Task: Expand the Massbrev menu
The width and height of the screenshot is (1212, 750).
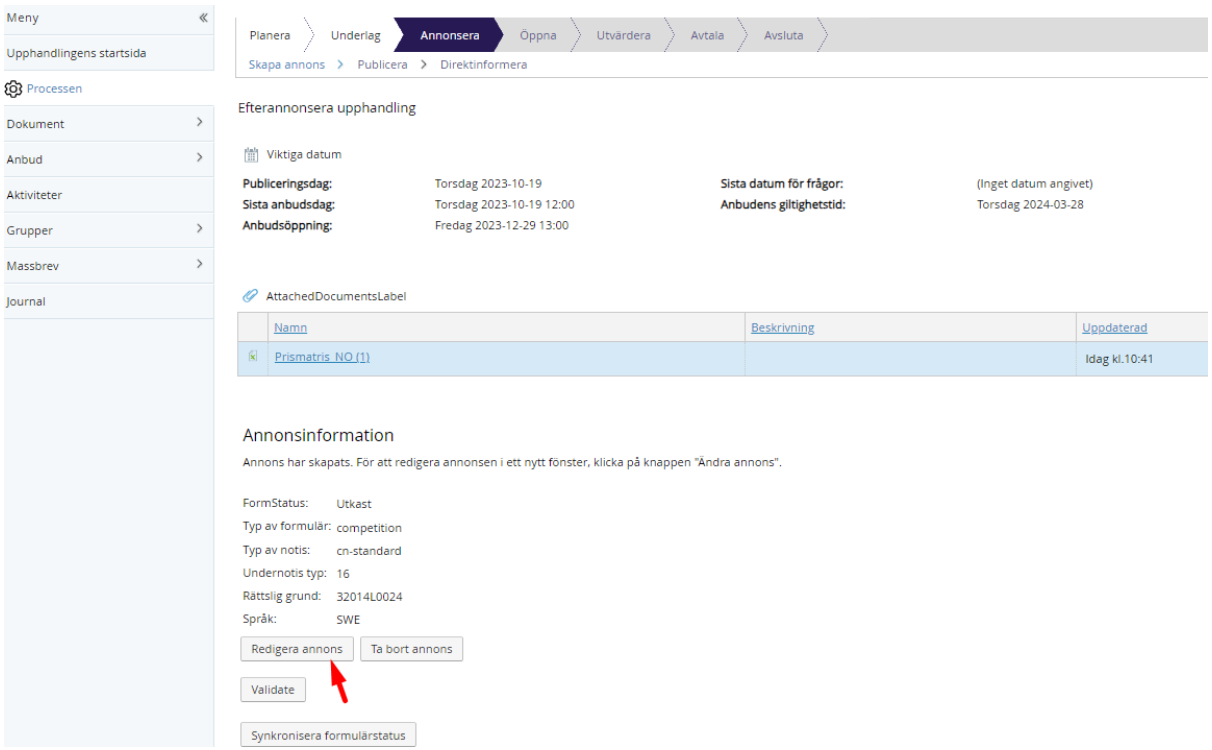Action: point(199,265)
